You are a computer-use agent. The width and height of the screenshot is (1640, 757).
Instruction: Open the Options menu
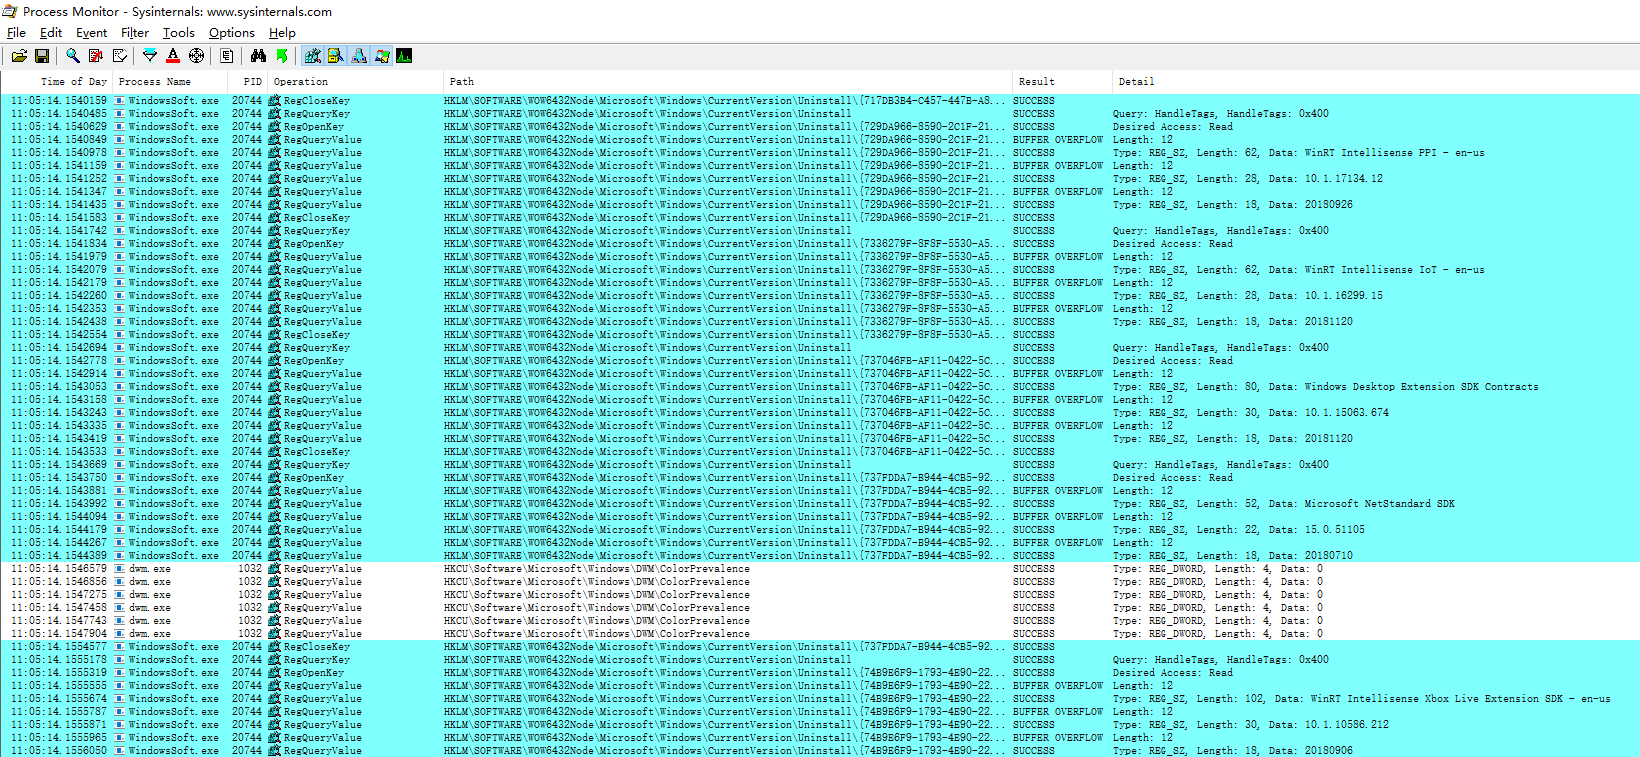(x=232, y=33)
